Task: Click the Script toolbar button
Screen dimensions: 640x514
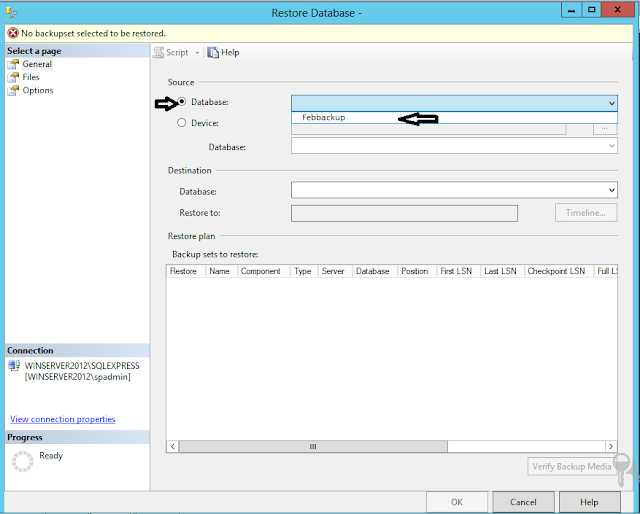Action: pyautogui.click(x=171, y=52)
